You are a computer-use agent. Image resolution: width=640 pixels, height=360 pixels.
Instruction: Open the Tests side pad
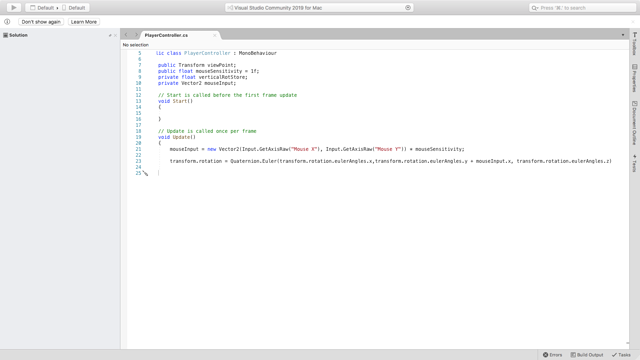point(634,163)
